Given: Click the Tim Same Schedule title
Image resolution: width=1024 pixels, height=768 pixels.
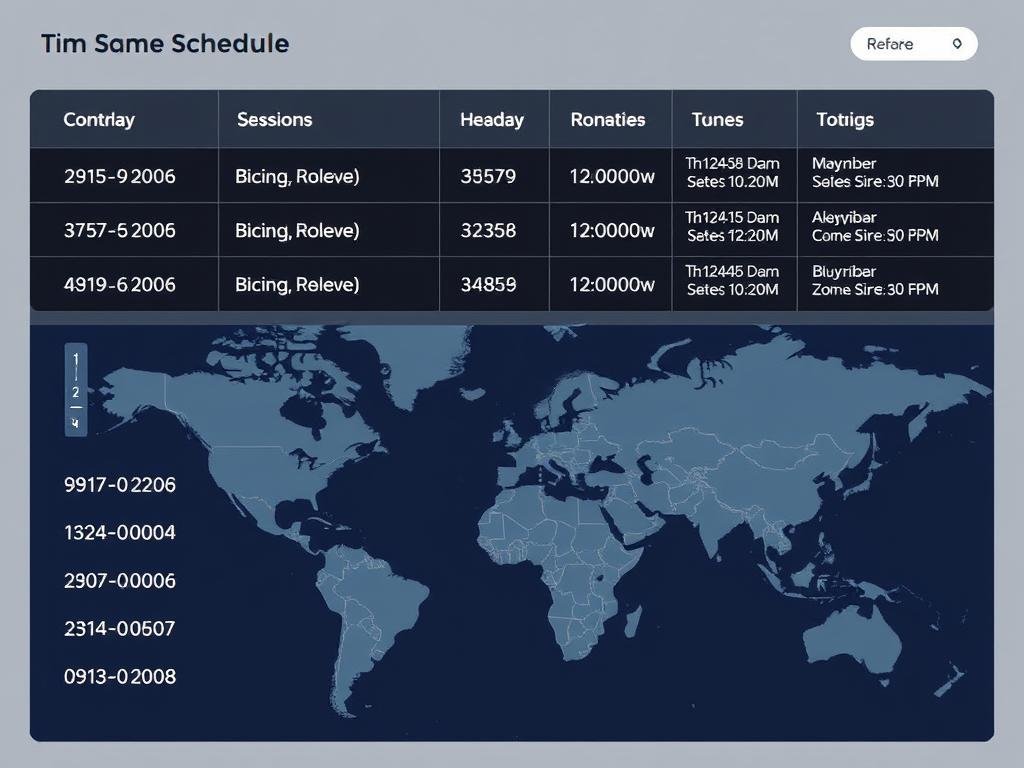Looking at the screenshot, I should point(164,43).
